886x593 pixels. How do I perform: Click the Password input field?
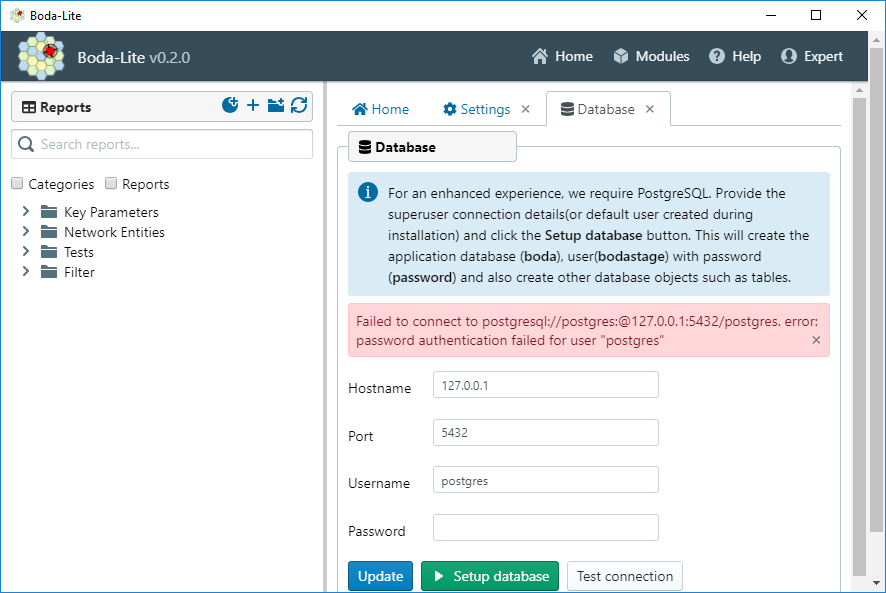tap(545, 527)
